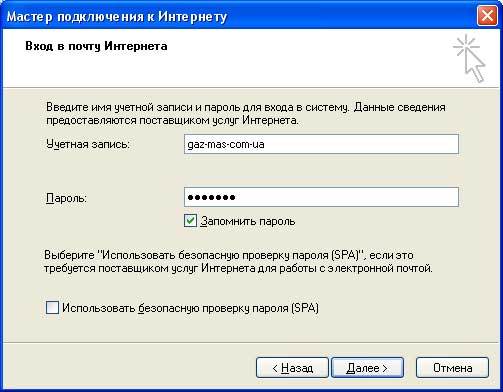Go back with the Назад button
This screenshot has width=503, height=392.
[292, 368]
